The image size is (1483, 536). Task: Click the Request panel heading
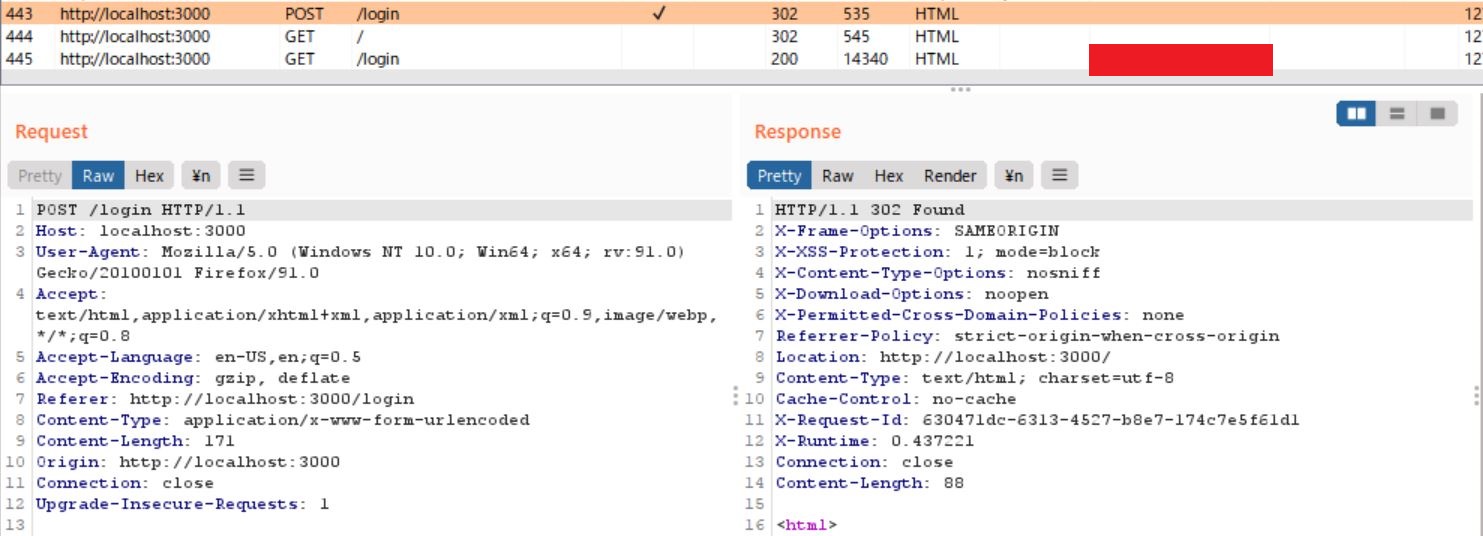coord(52,132)
